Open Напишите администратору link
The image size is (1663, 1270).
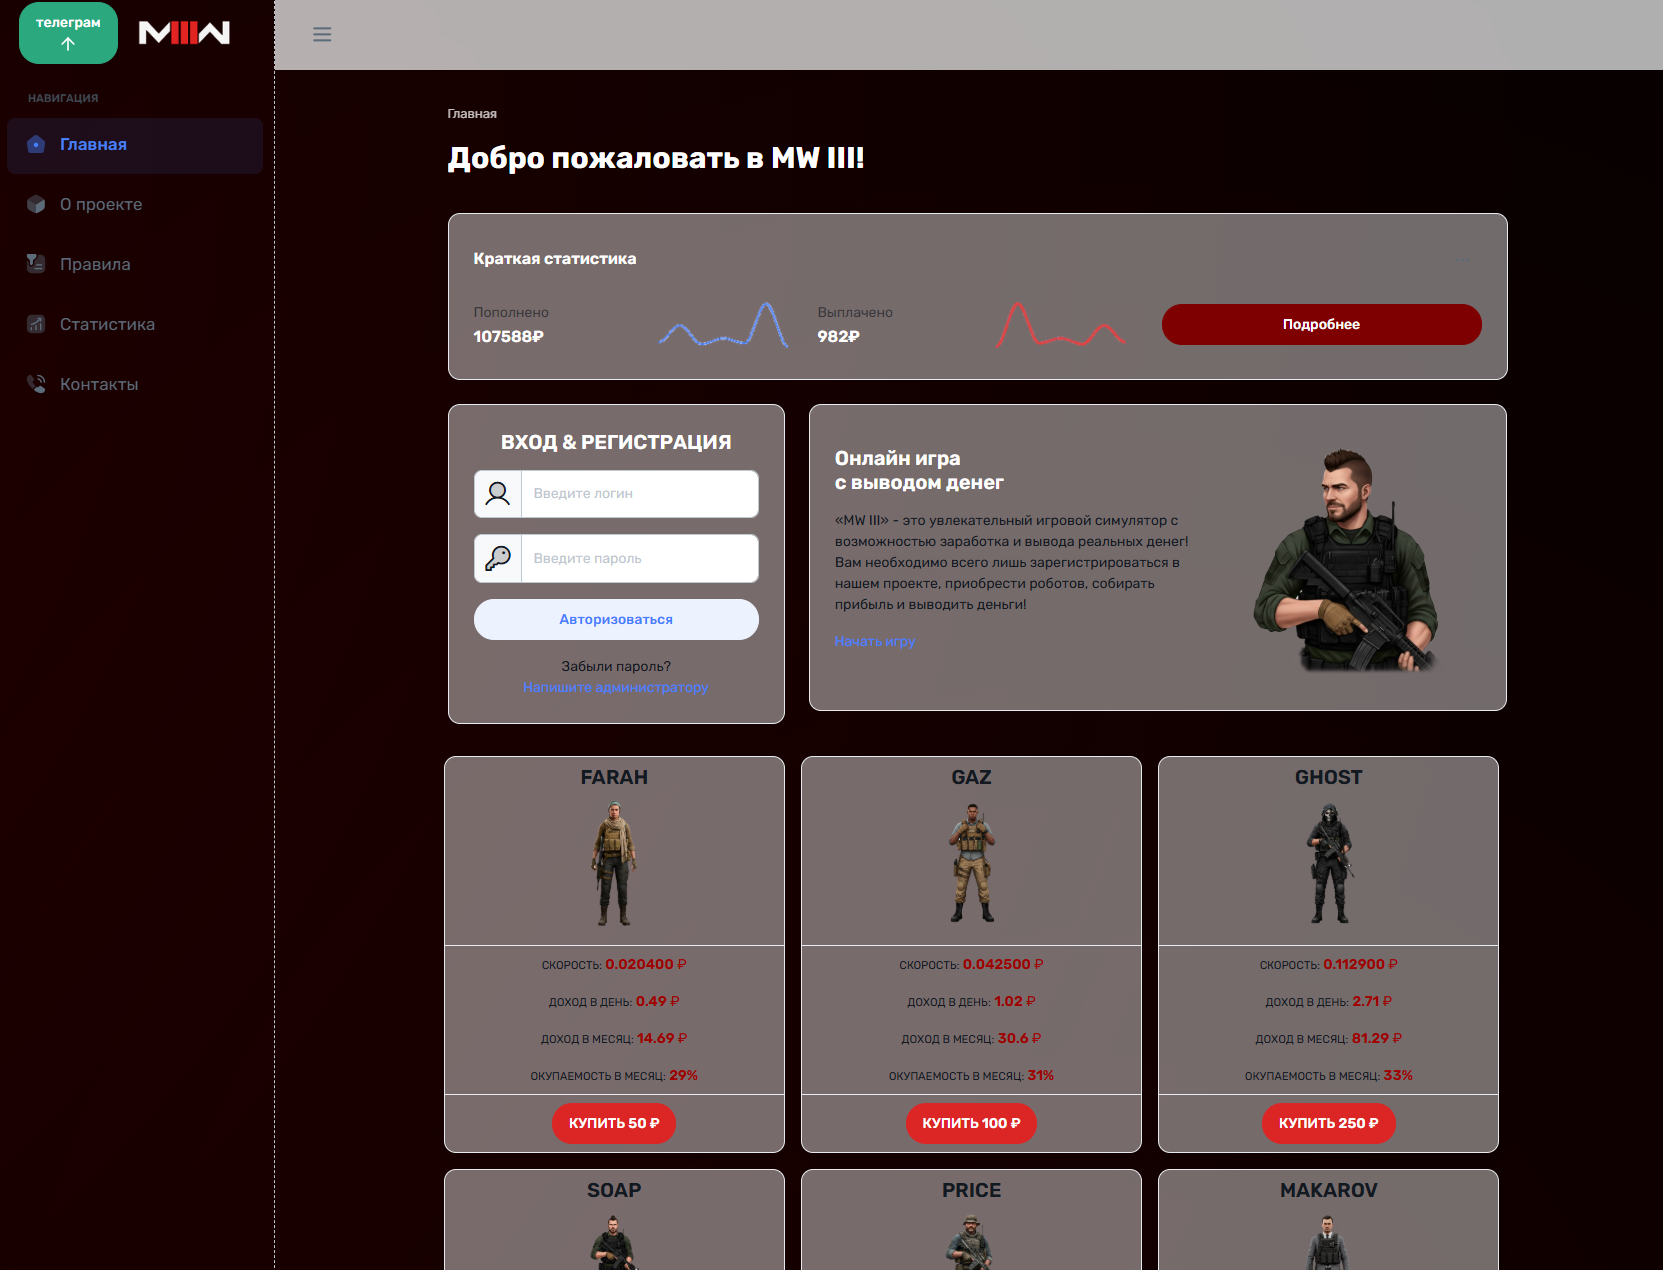[615, 687]
